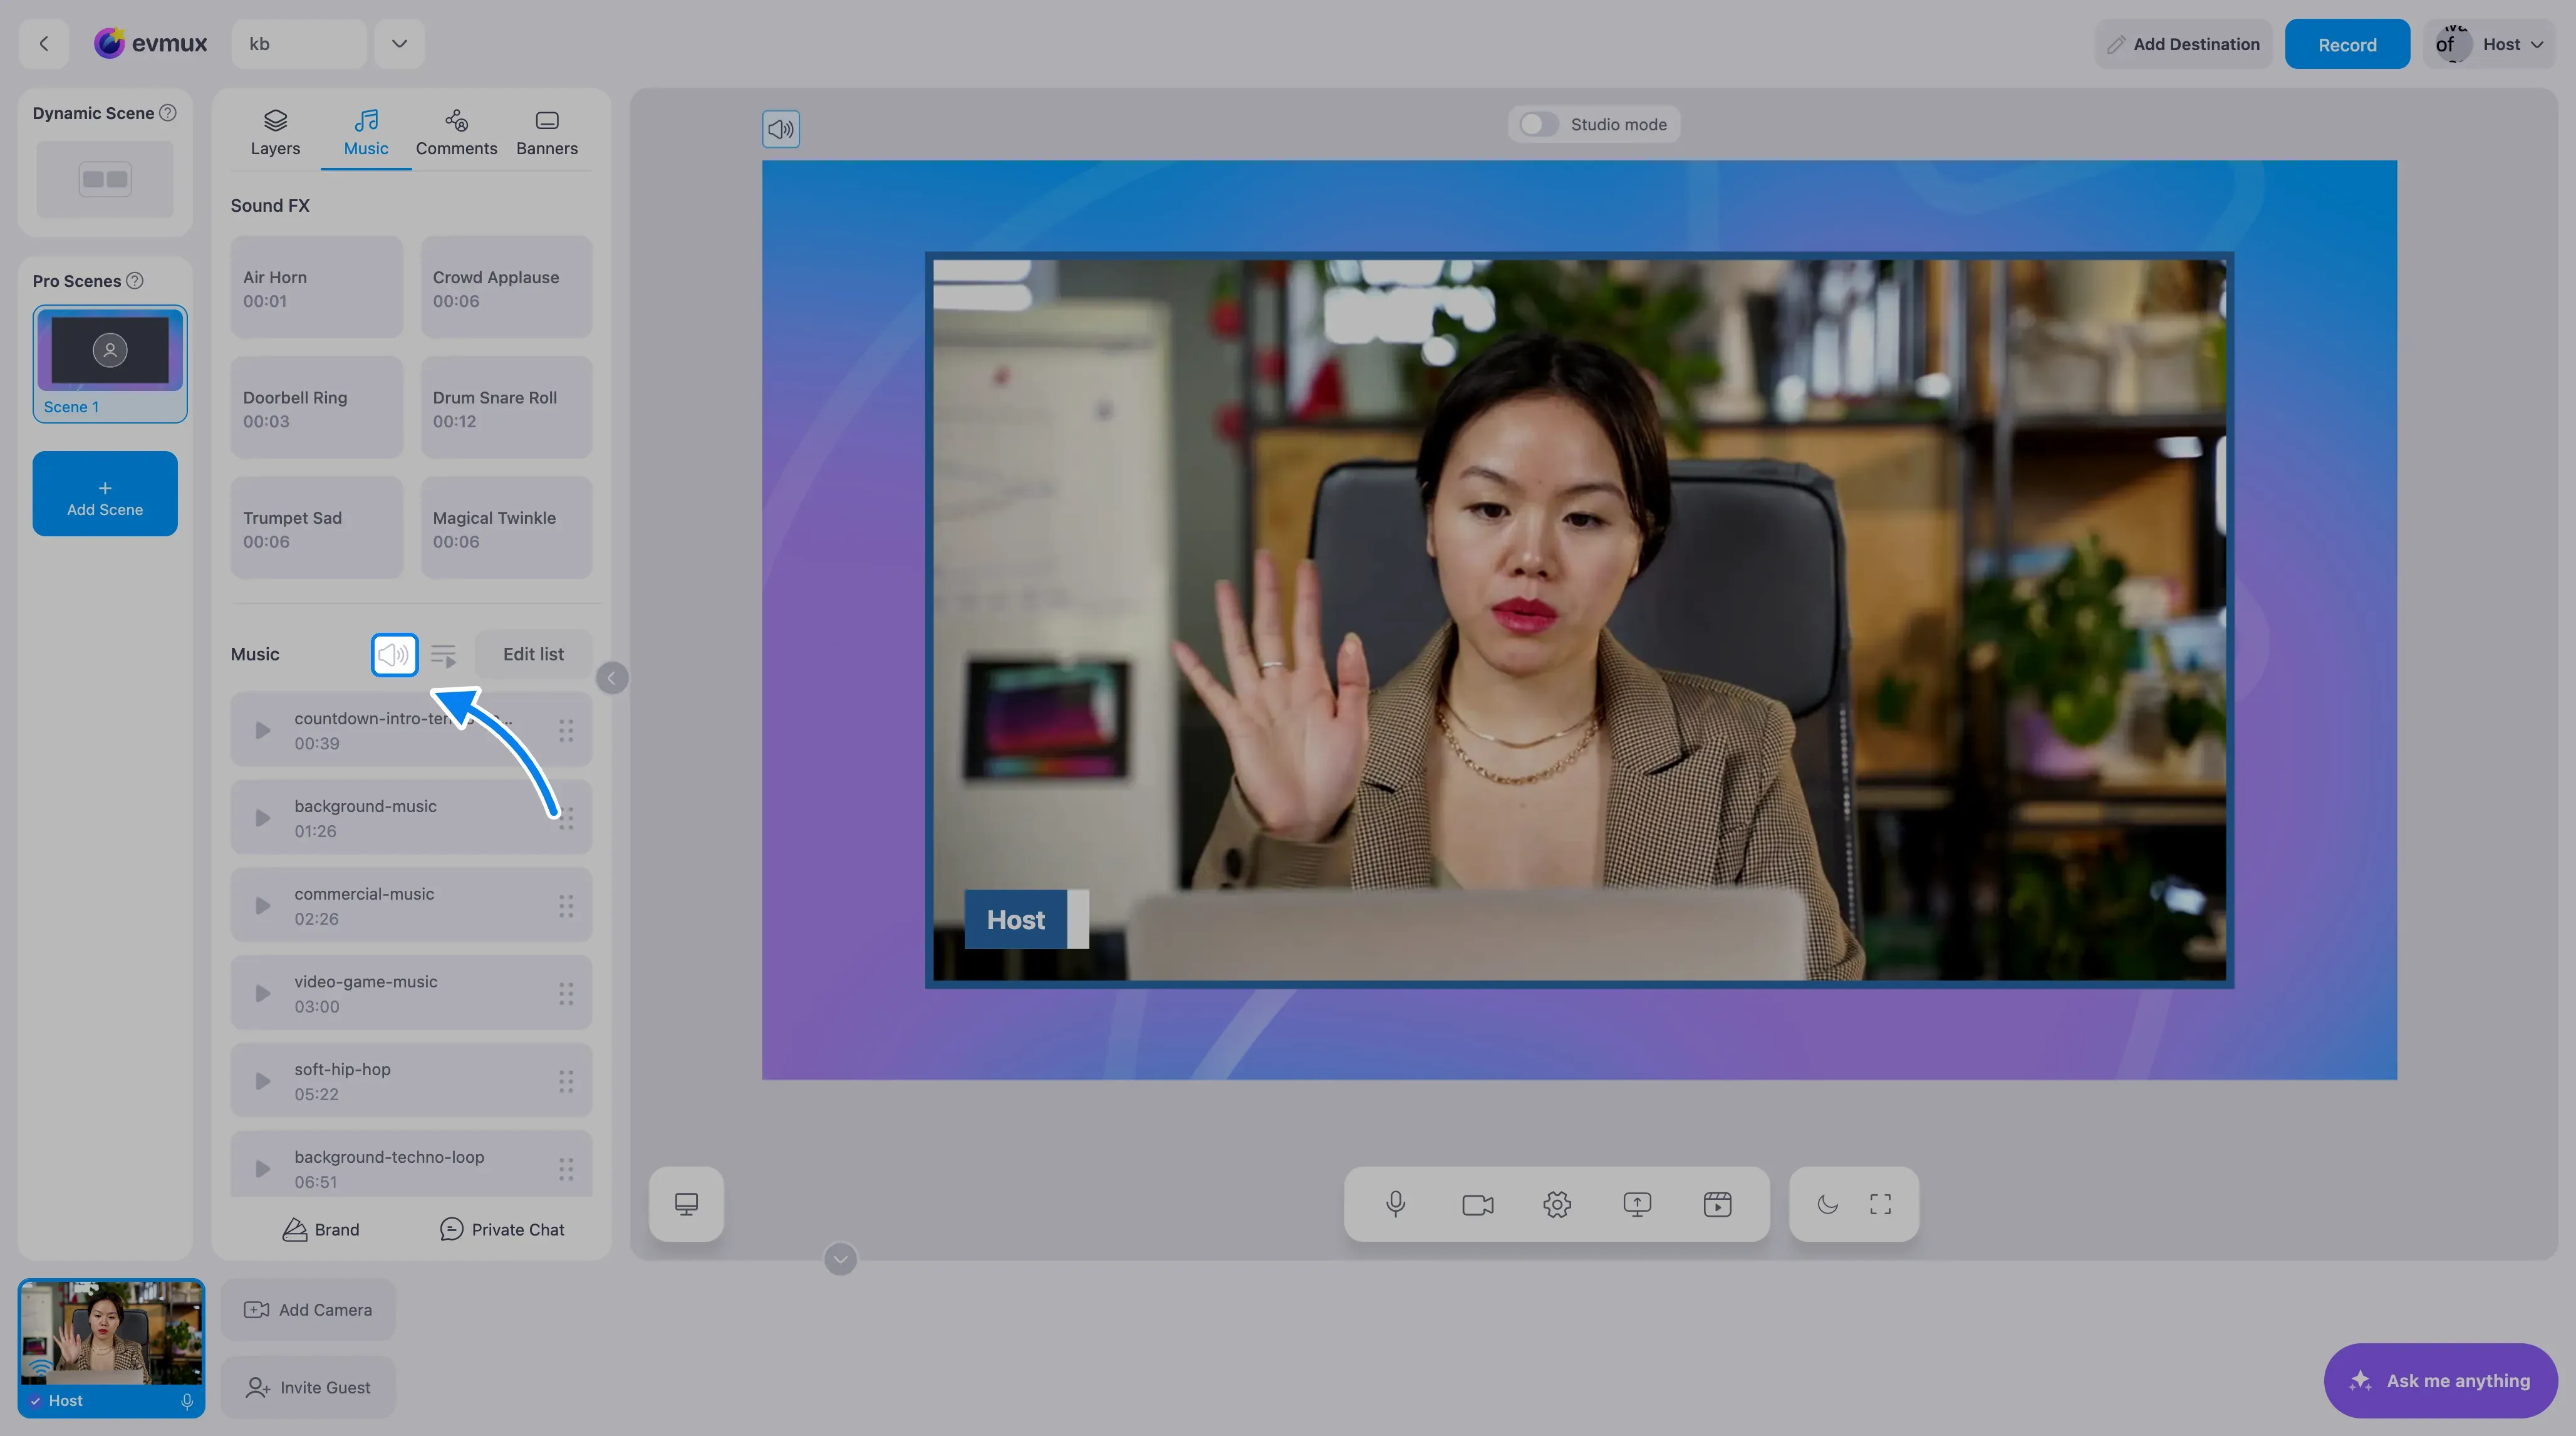
Task: Play the background-music track
Action: [x=262, y=818]
